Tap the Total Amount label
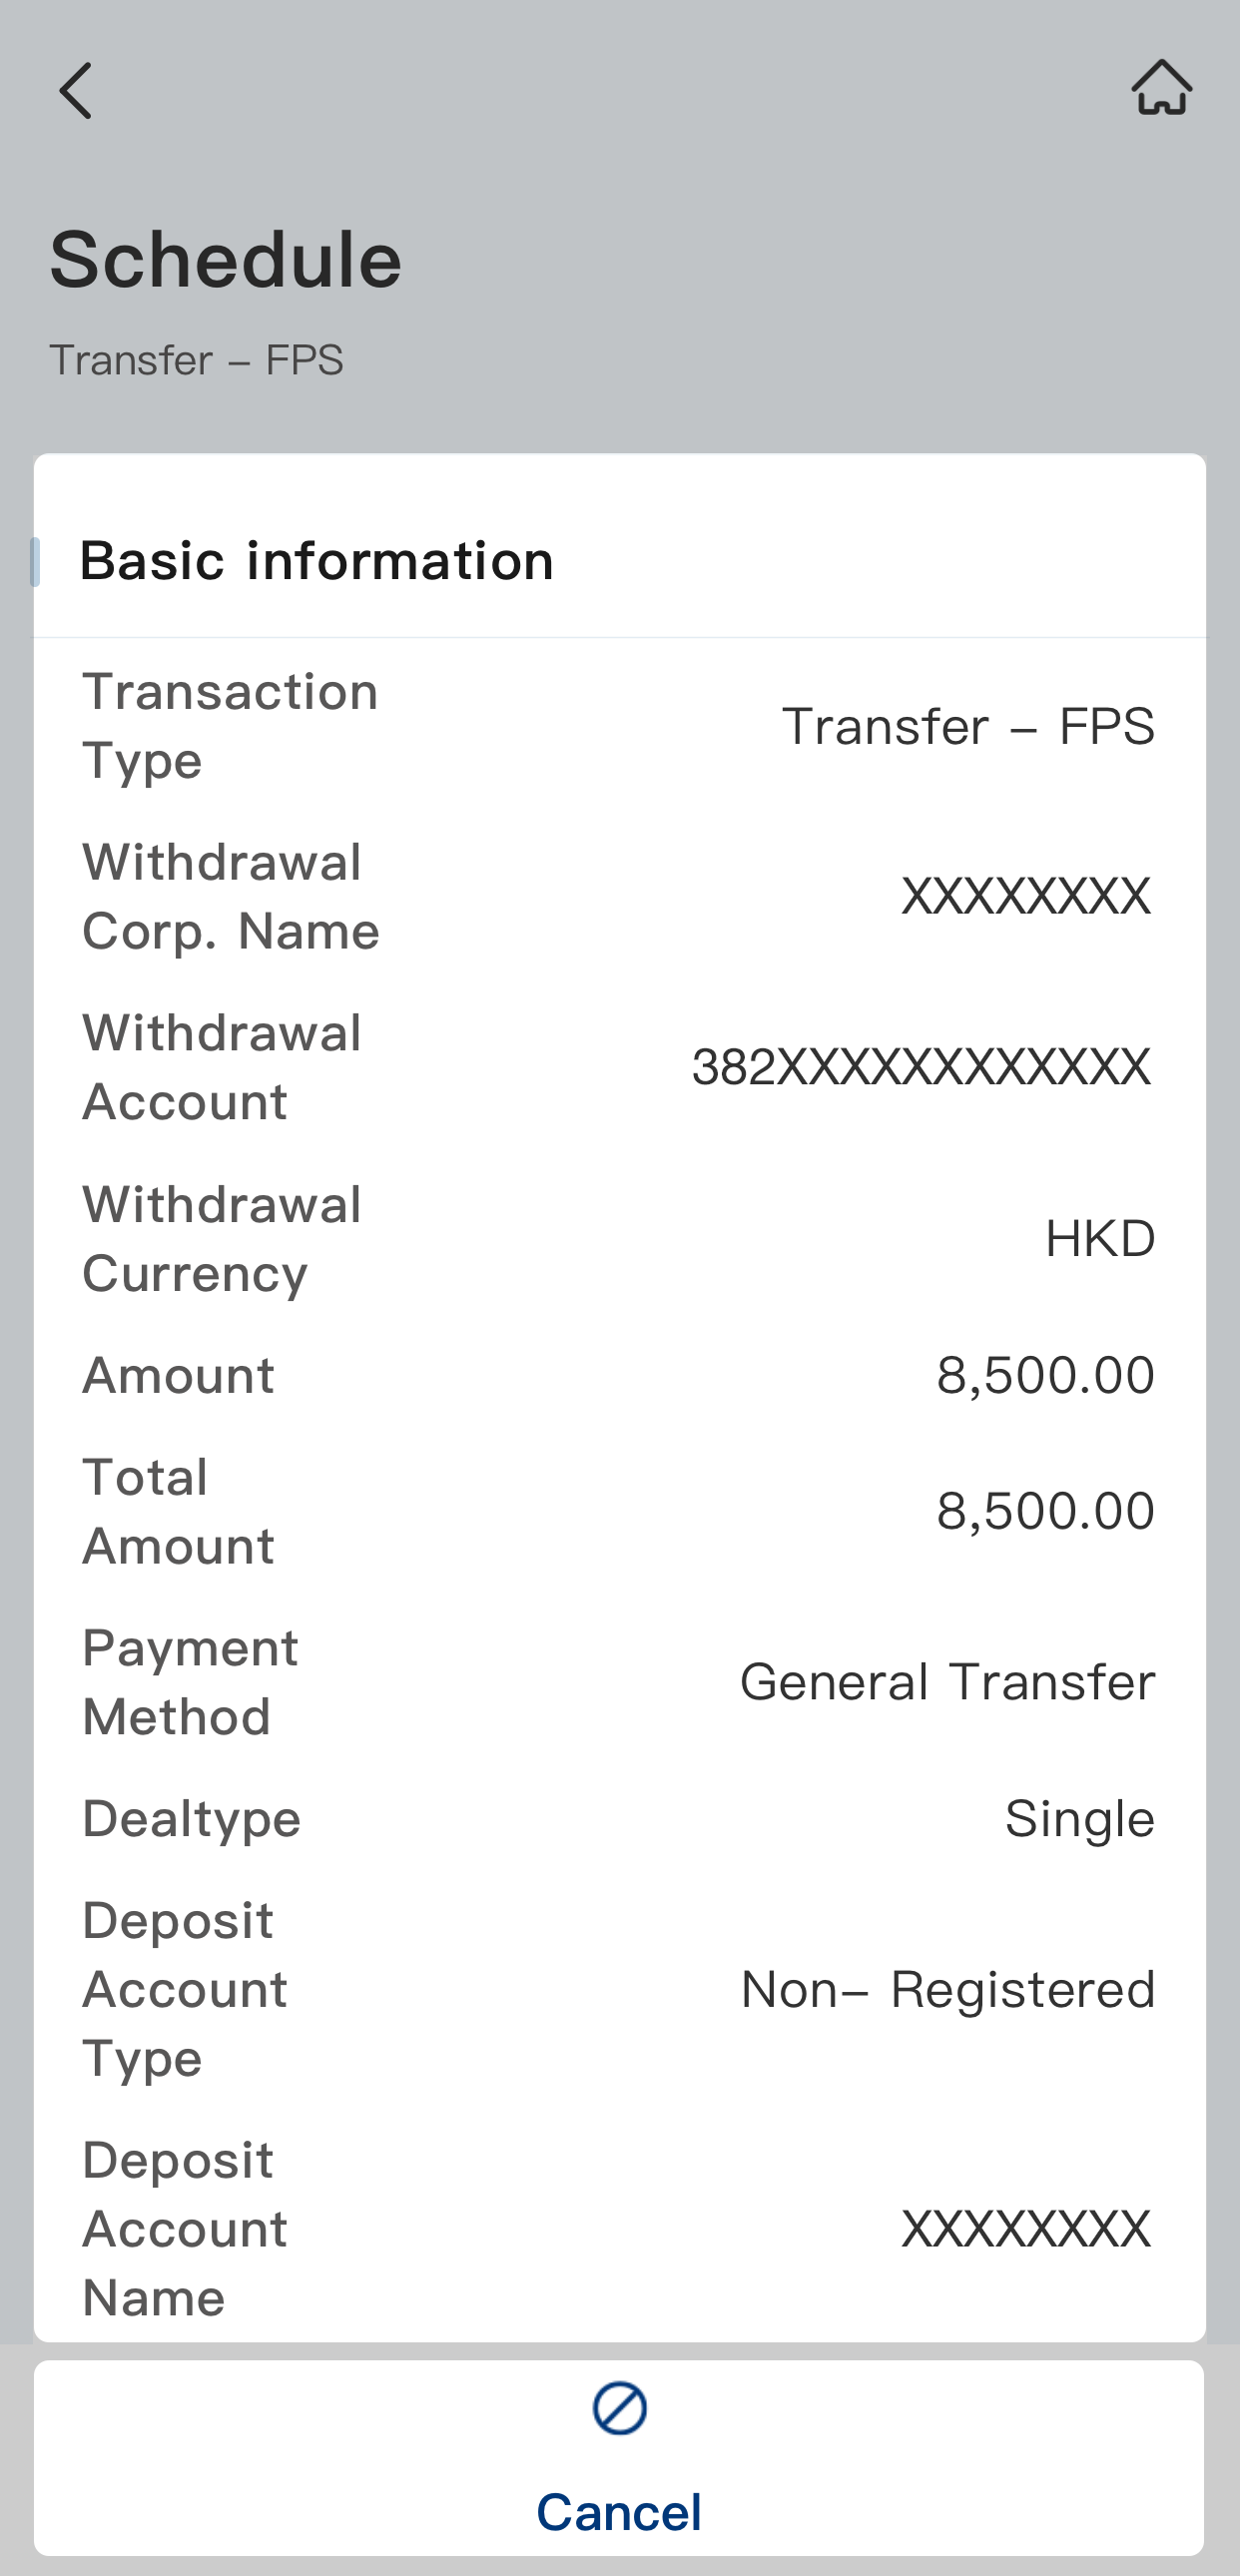This screenshot has height=2576, width=1240. pos(178,1511)
